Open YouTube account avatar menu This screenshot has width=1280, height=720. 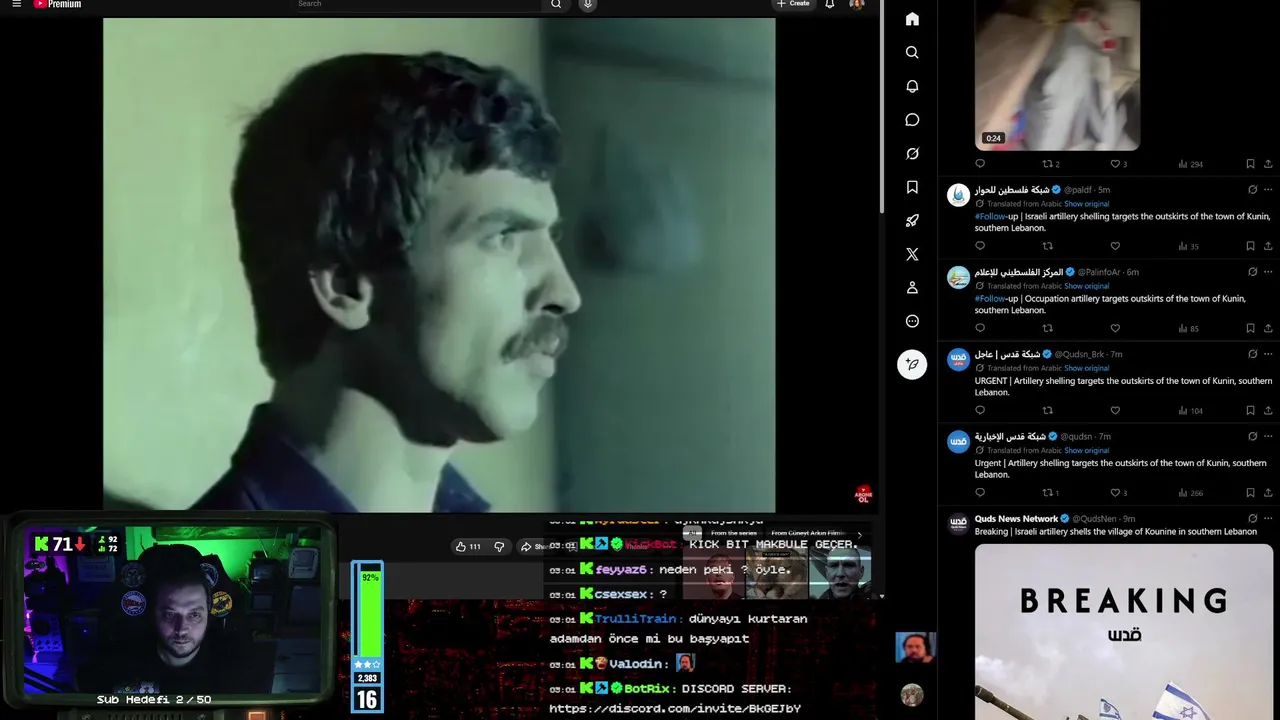(856, 4)
